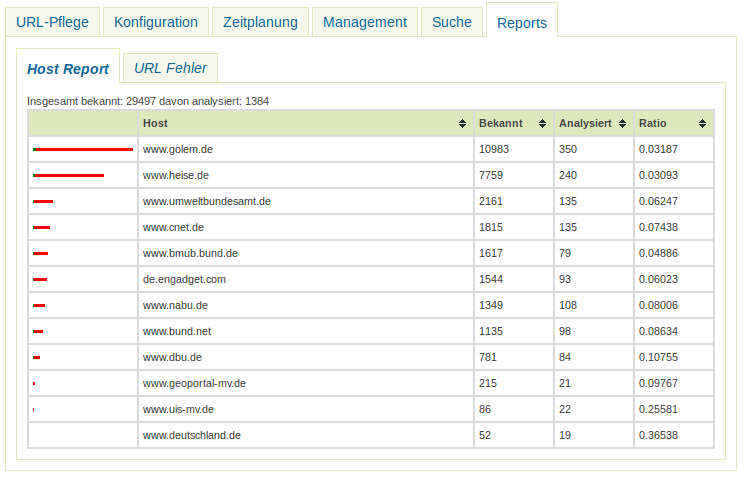Screen dimensions: 743x477
Task: Sort table by Host column arrows
Action: pos(462,124)
